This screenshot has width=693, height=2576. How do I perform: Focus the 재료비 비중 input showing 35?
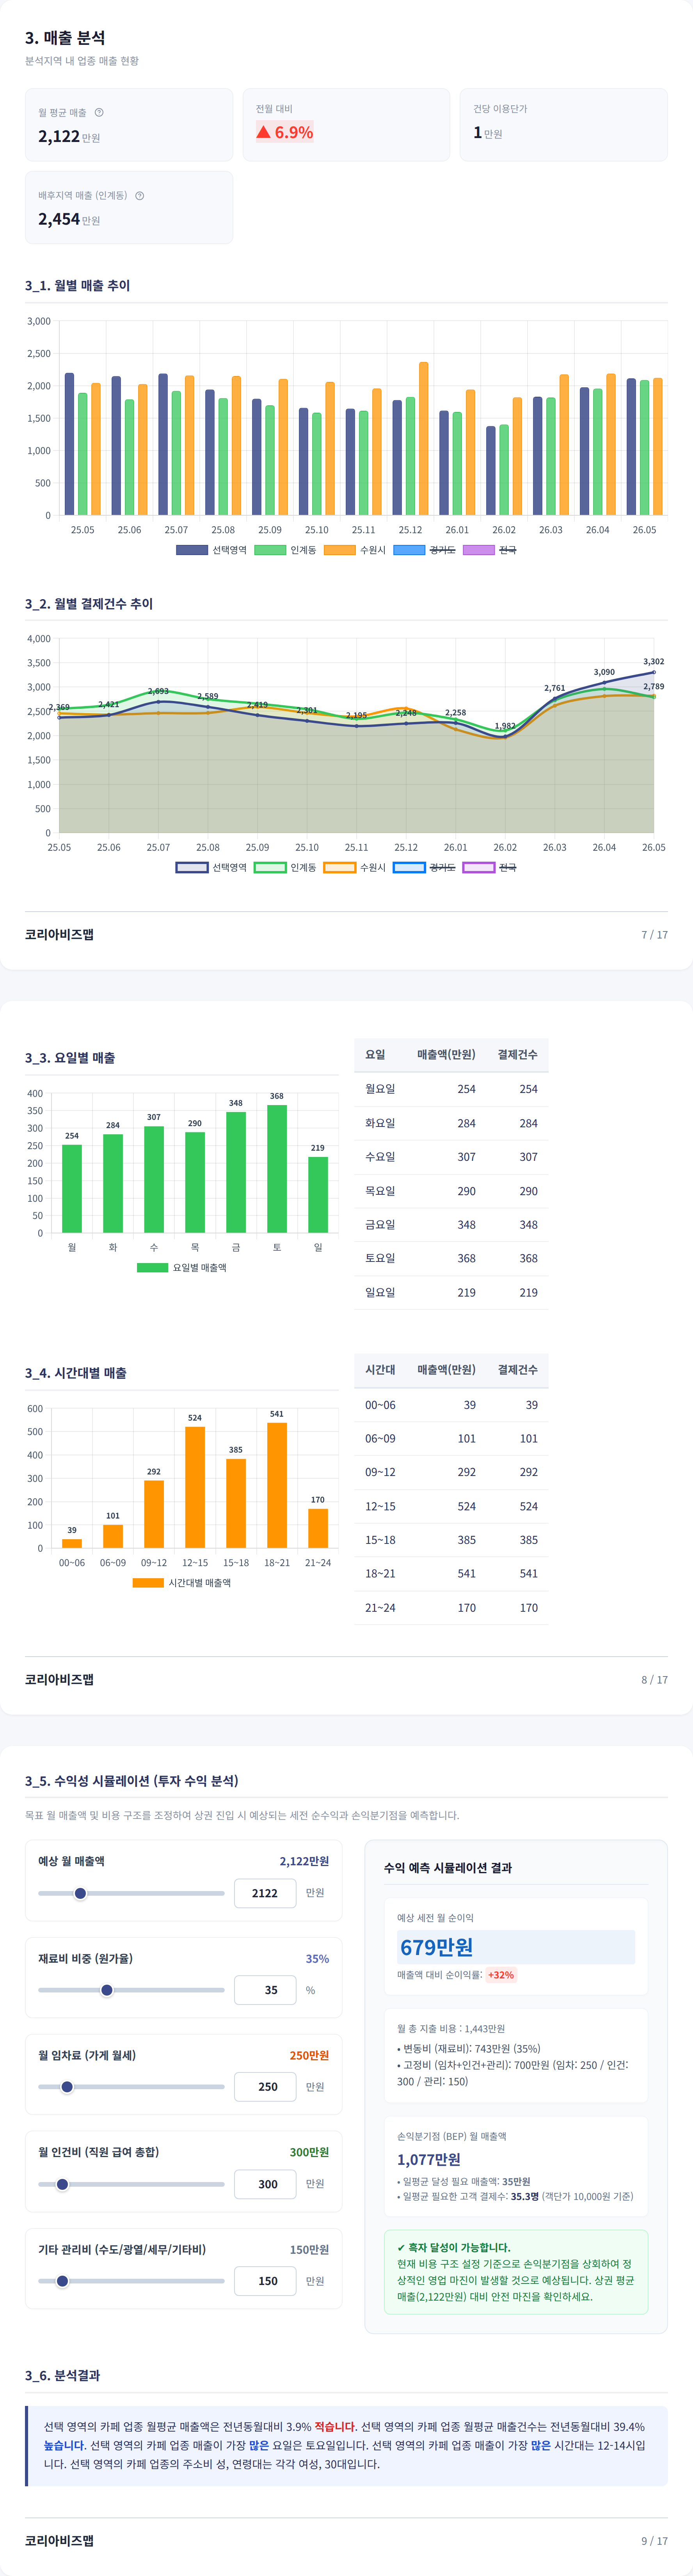(x=265, y=1990)
